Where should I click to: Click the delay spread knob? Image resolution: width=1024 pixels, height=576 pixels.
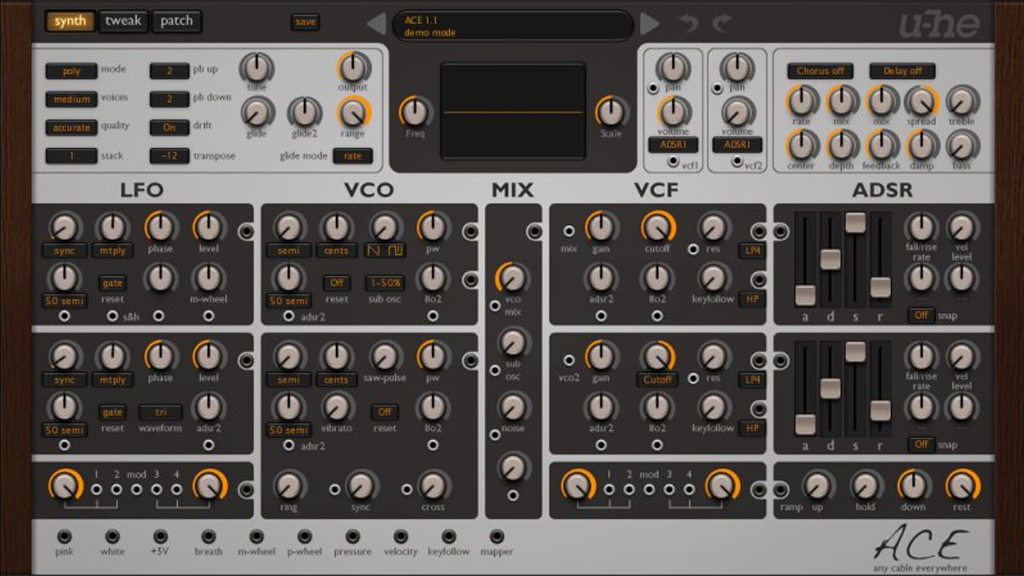tap(921, 101)
